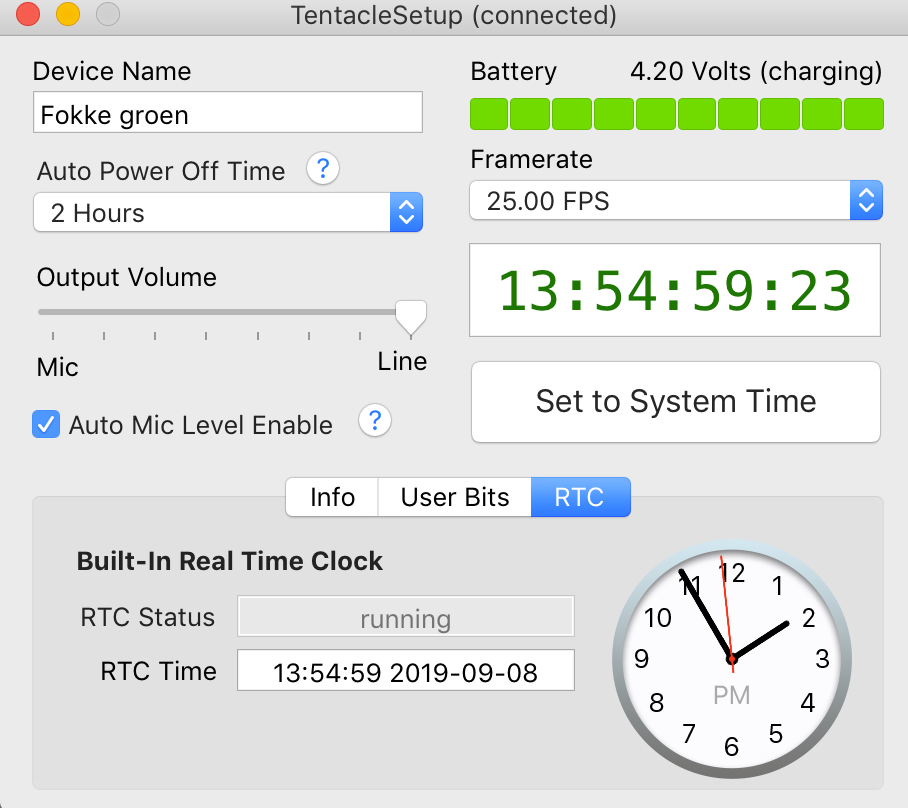
Task: Switch to the User Bits tab
Action: click(x=455, y=497)
